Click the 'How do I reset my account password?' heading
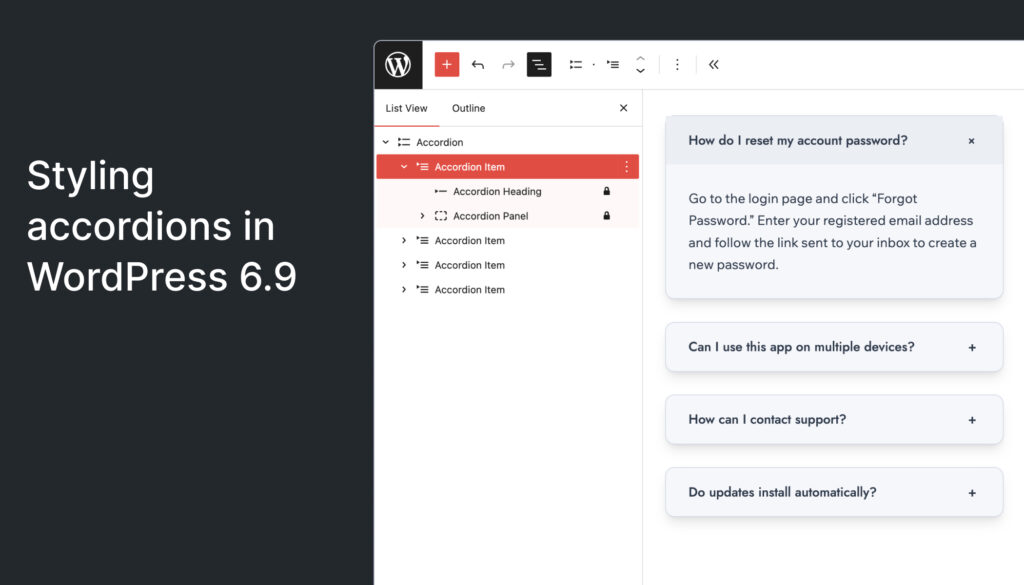Image resolution: width=1024 pixels, height=585 pixels. pyautogui.click(x=797, y=140)
